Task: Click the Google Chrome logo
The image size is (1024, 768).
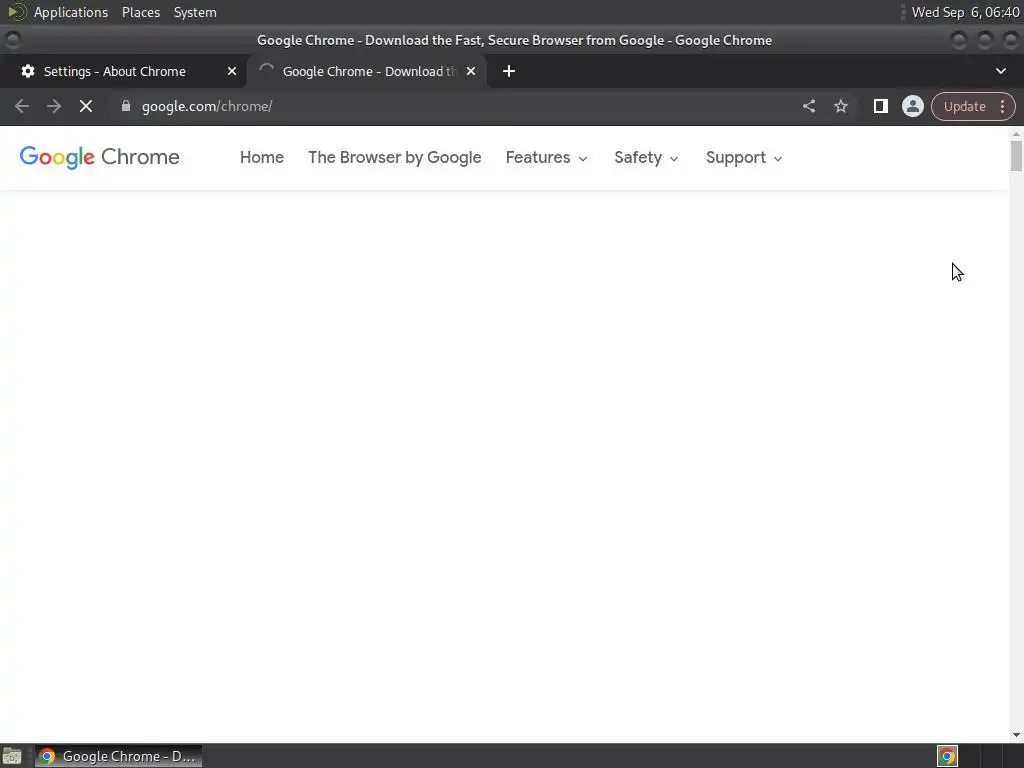Action: 99,157
